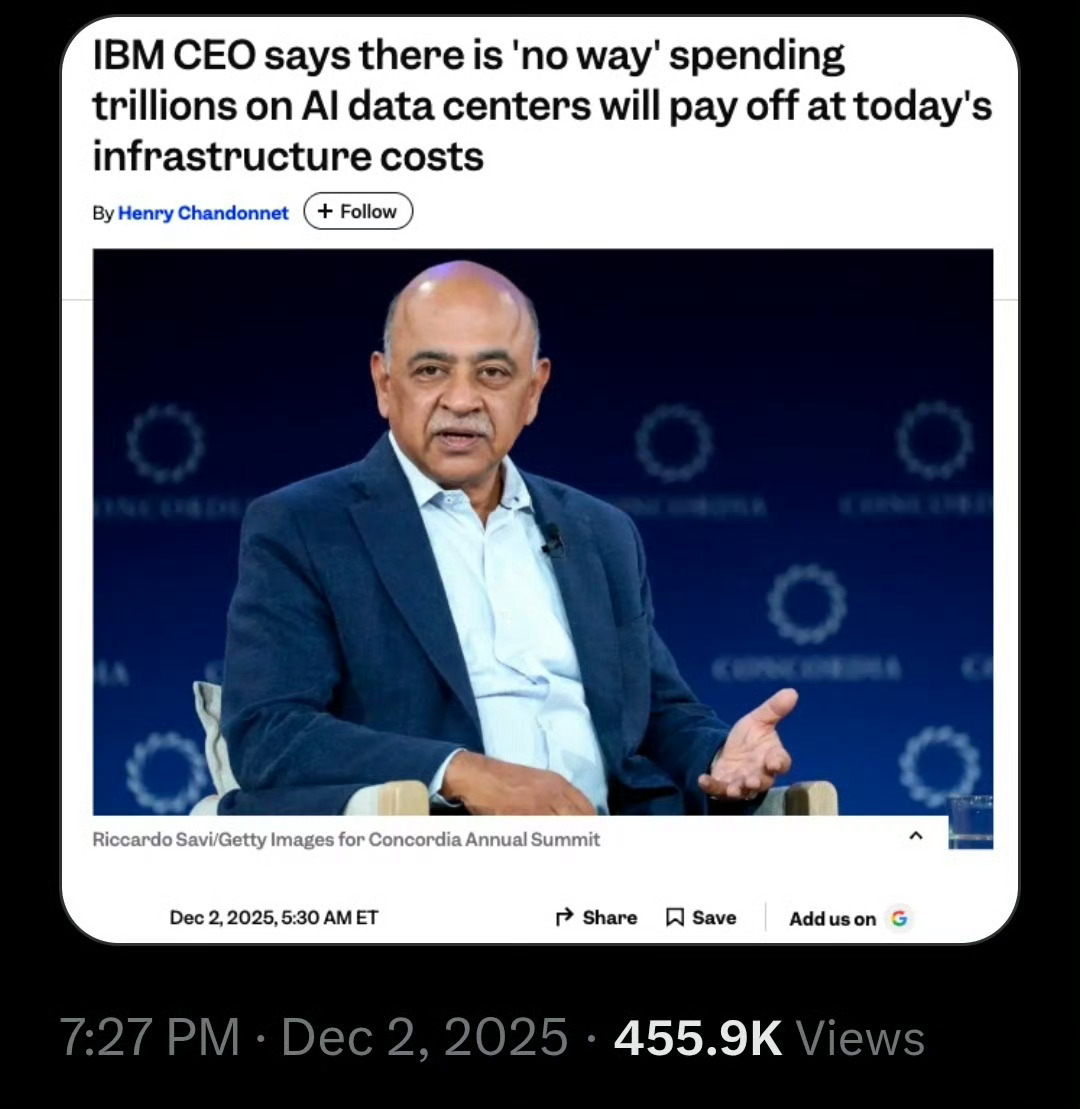Click the Share arrow icon
1080x1109 pixels.
coord(564,917)
